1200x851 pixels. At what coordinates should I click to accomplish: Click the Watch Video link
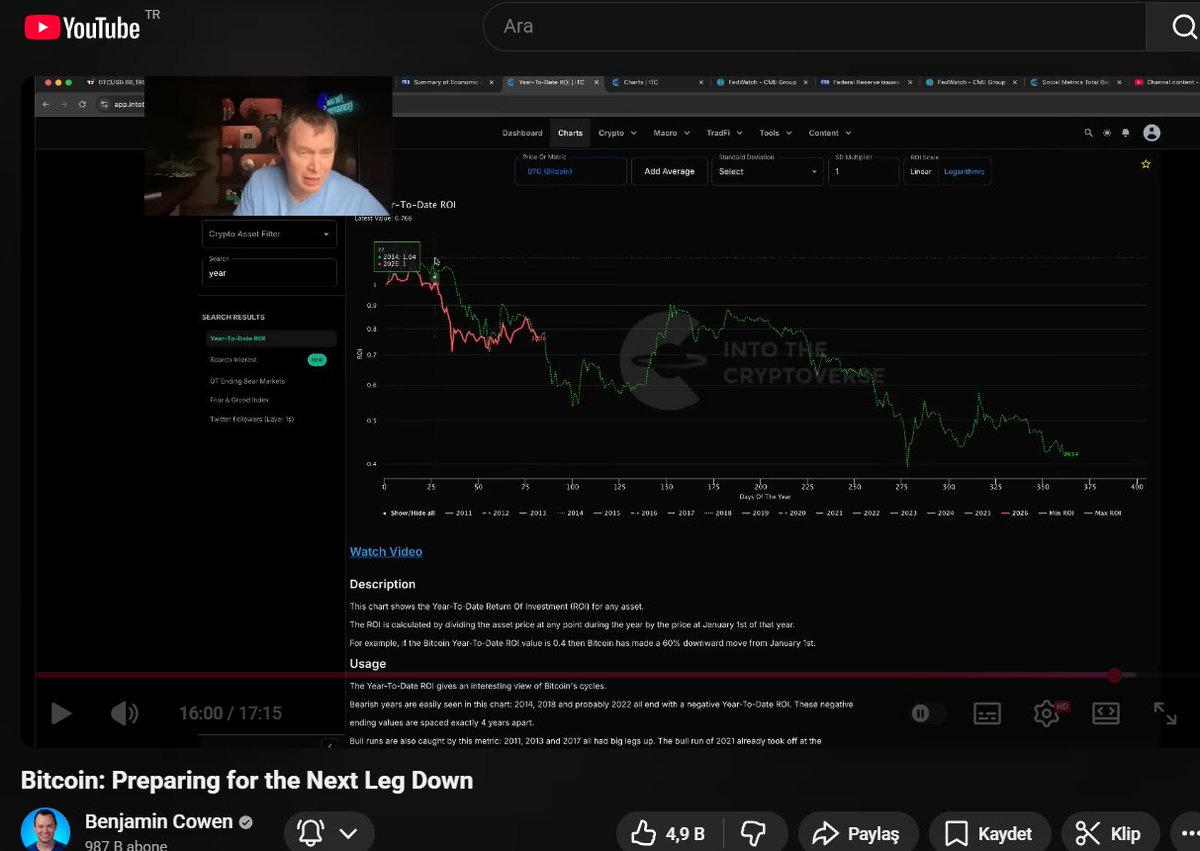click(386, 551)
